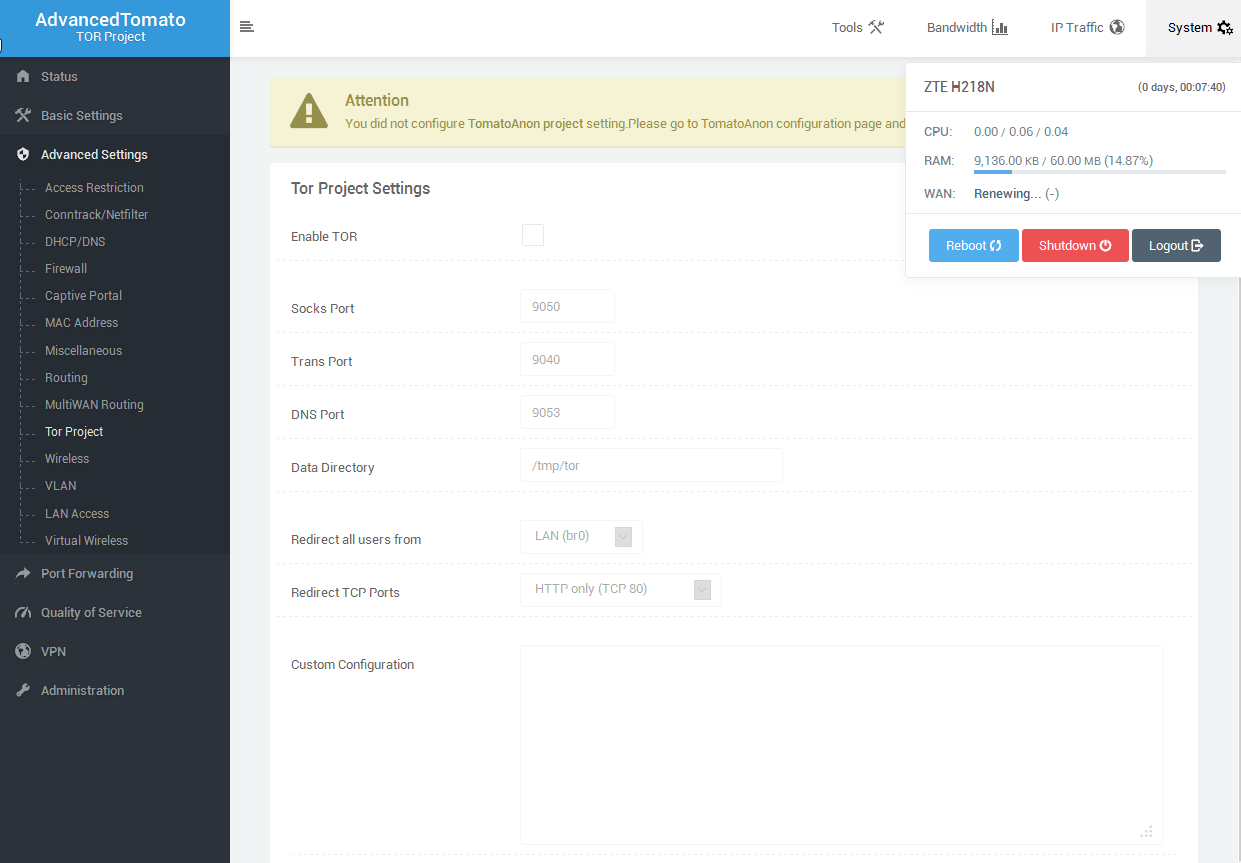Screen dimensions: 1241x863
Task: Select Tor Project in sidebar
Action: [74, 432]
